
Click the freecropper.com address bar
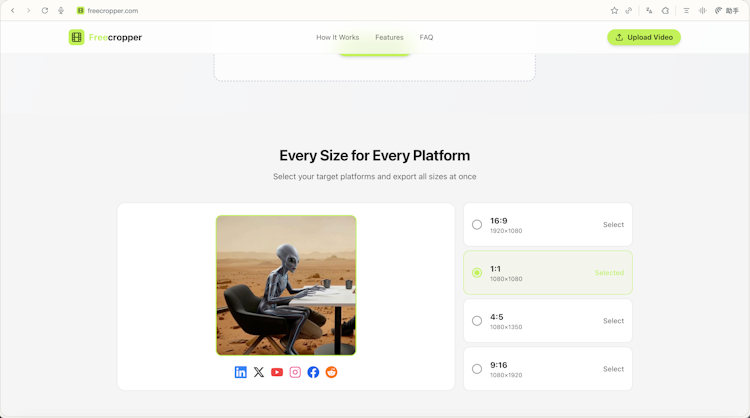coord(112,11)
